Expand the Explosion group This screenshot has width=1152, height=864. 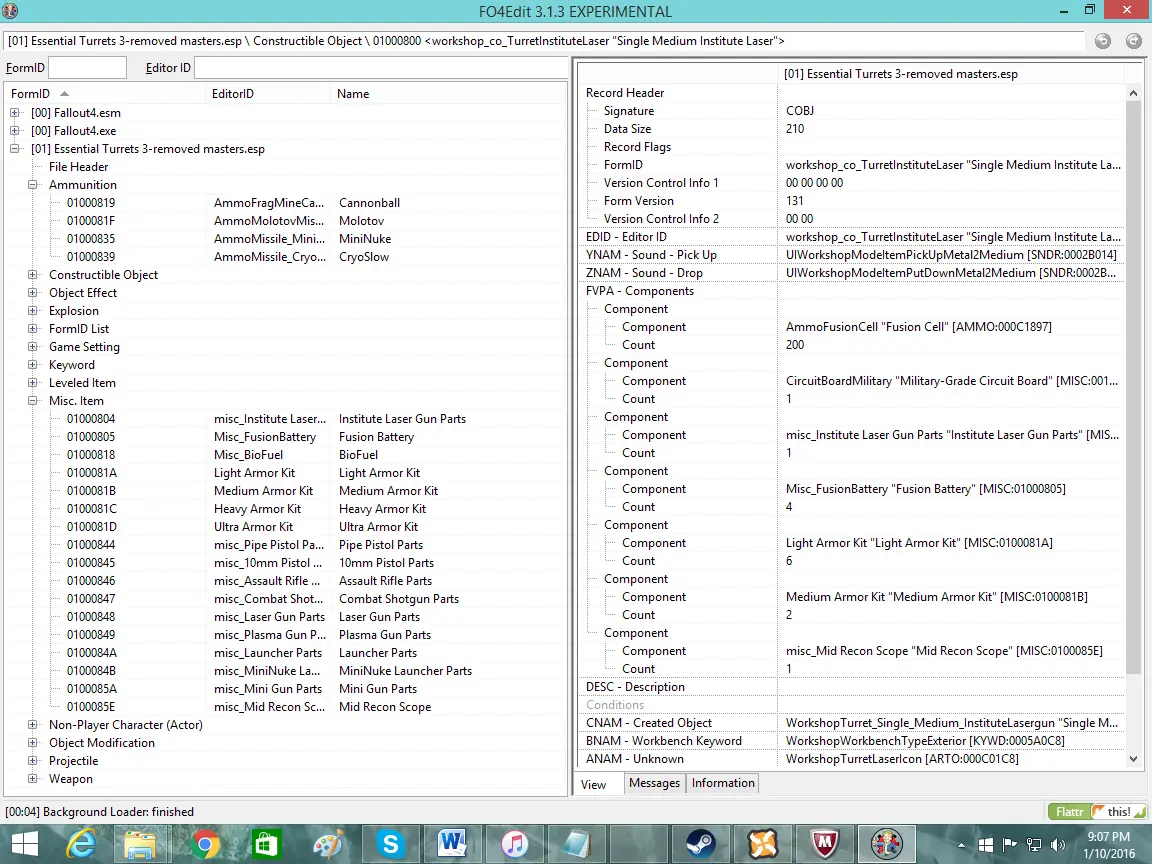[x=32, y=310]
